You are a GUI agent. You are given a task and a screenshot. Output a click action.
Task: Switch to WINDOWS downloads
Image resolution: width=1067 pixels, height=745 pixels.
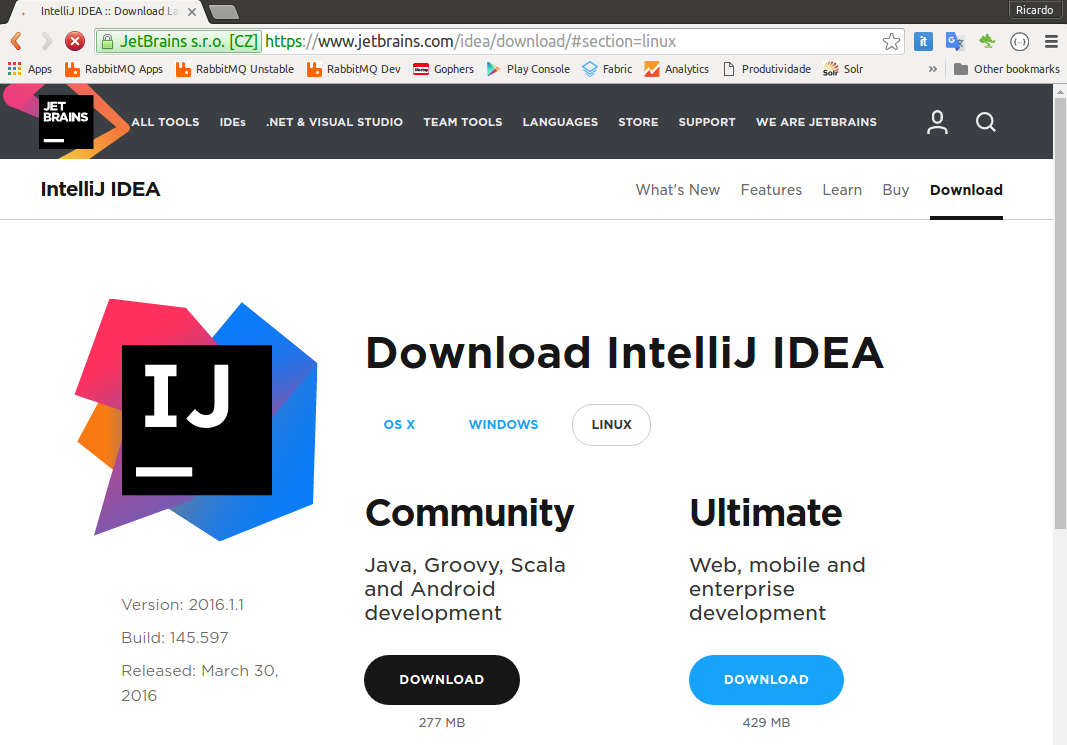point(504,425)
